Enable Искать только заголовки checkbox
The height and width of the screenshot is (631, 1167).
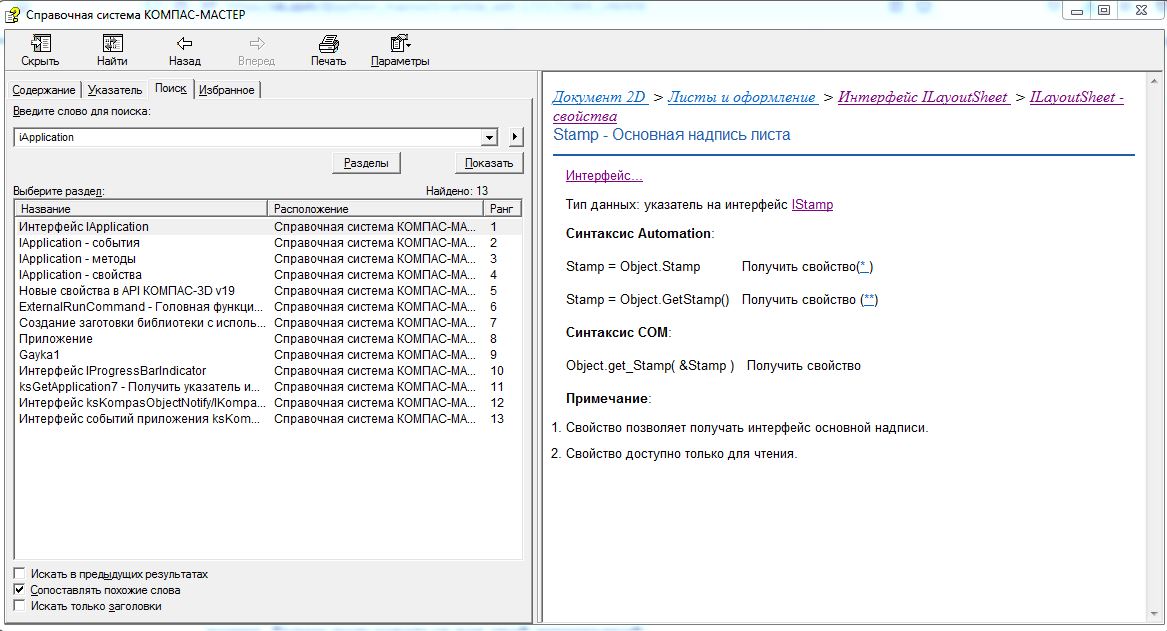pyautogui.click(x=19, y=606)
